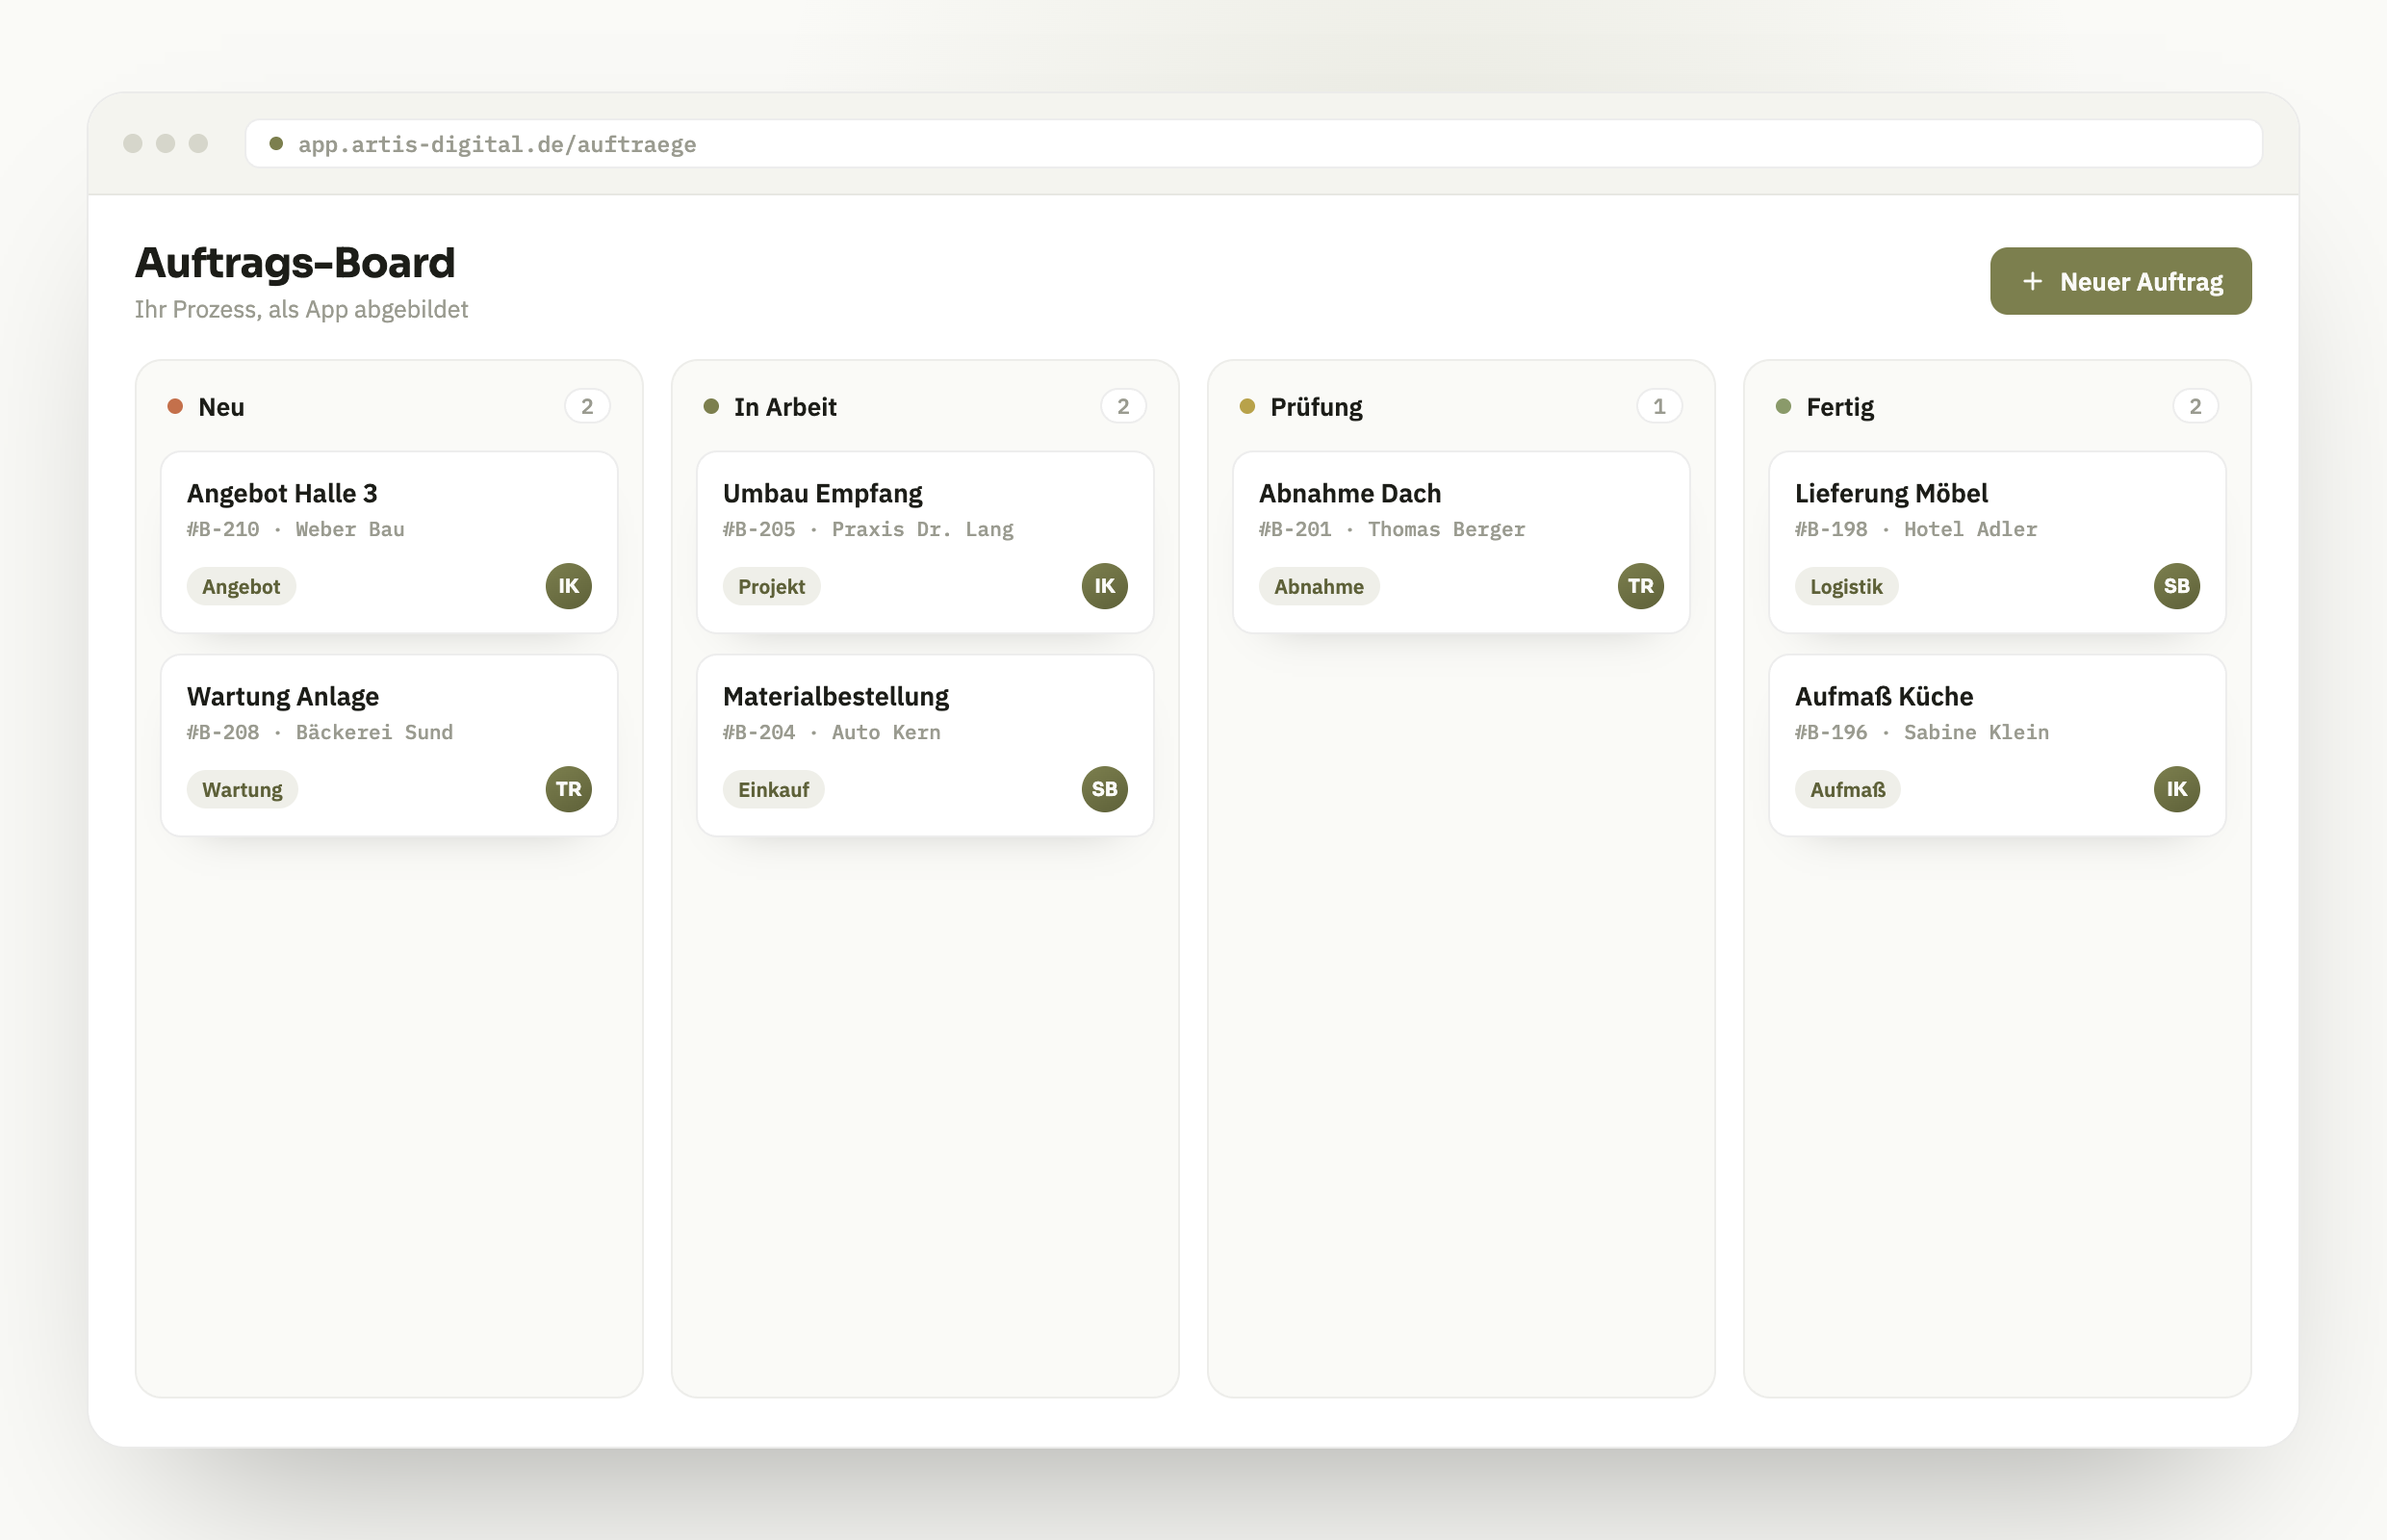Screen dimensions: 2387x1540
Task: Click the card title Umbau Empfang
Action: click(822, 493)
